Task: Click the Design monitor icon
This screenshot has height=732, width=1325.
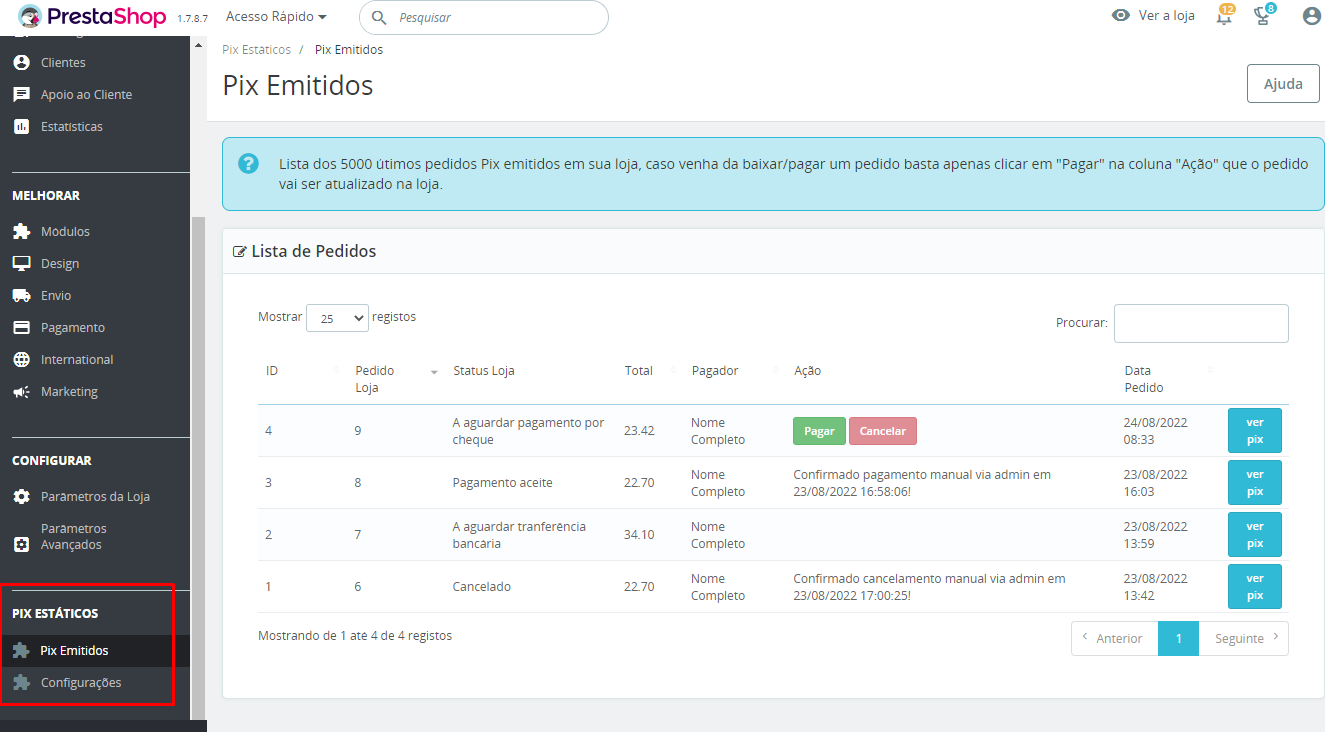Action: tap(21, 263)
